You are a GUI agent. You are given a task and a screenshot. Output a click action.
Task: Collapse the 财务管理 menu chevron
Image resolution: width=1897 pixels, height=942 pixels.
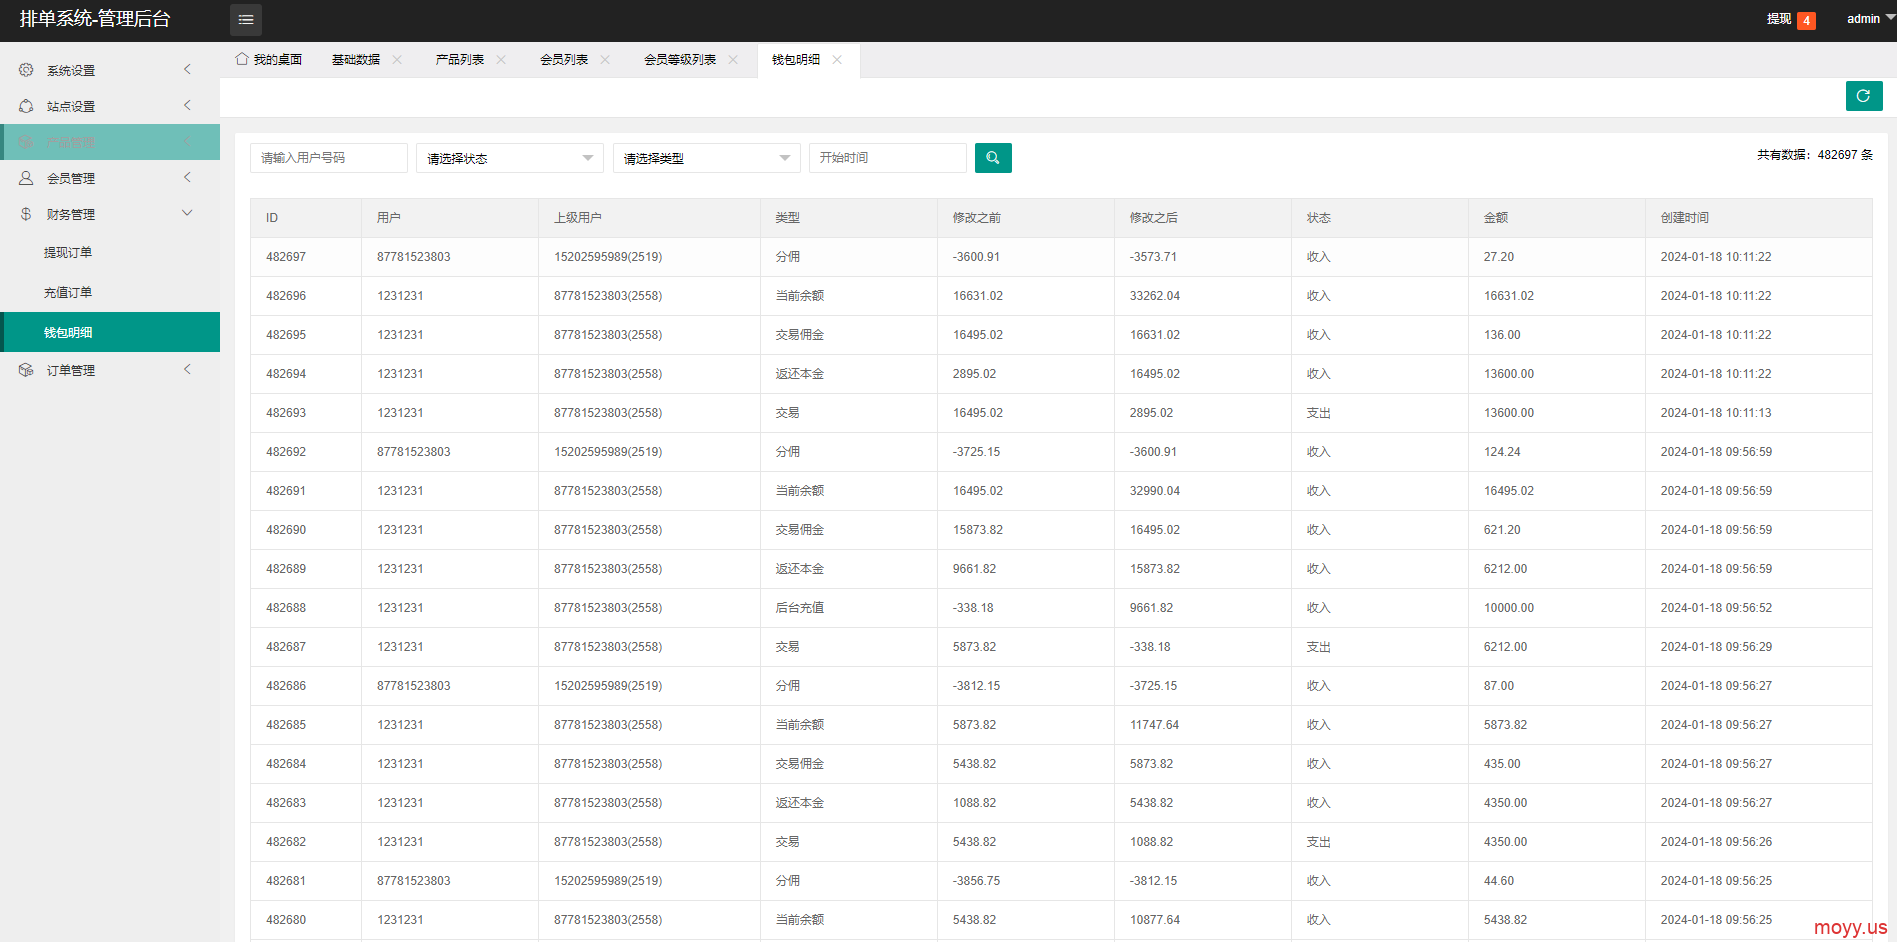point(187,213)
